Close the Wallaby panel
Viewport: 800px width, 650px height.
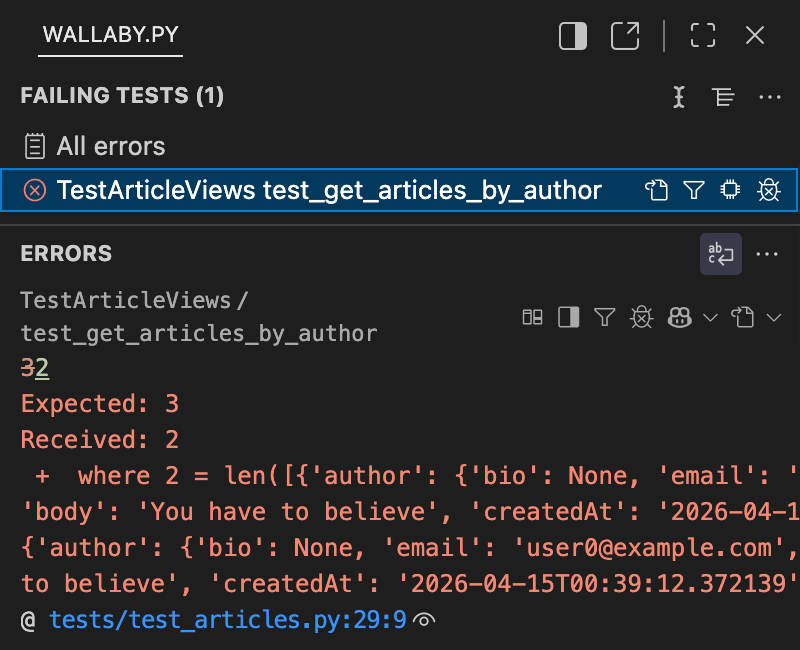click(x=755, y=36)
